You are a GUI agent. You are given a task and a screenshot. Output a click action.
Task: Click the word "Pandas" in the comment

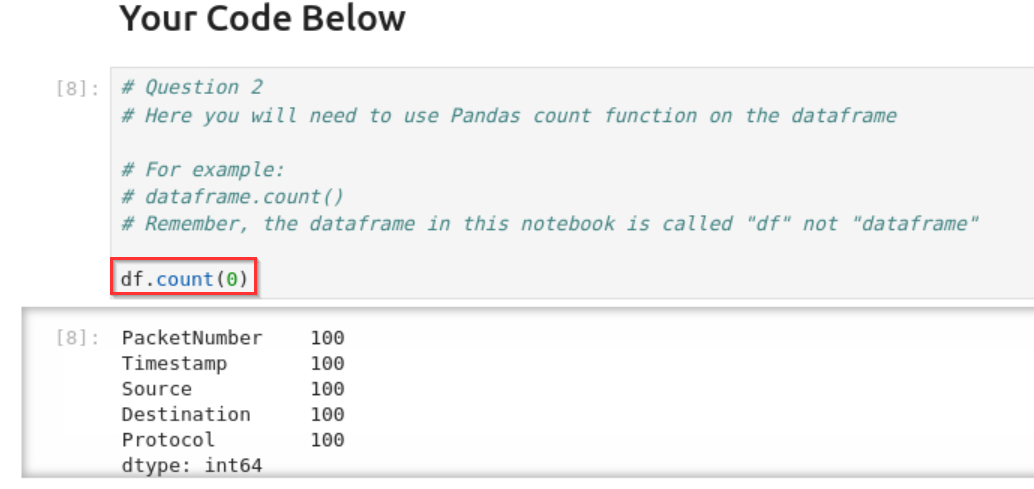[486, 115]
